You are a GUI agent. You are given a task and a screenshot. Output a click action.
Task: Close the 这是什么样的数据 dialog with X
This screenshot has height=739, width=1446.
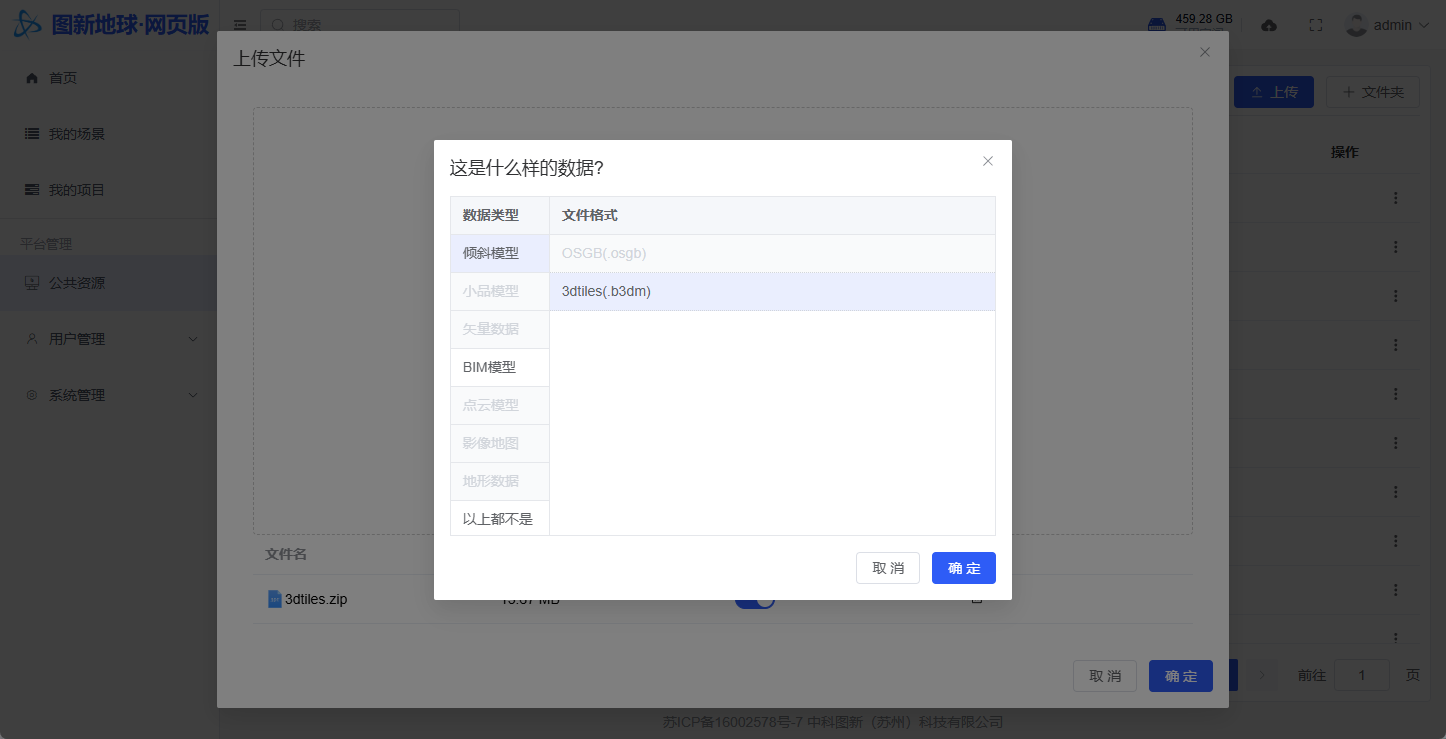pyautogui.click(x=988, y=161)
